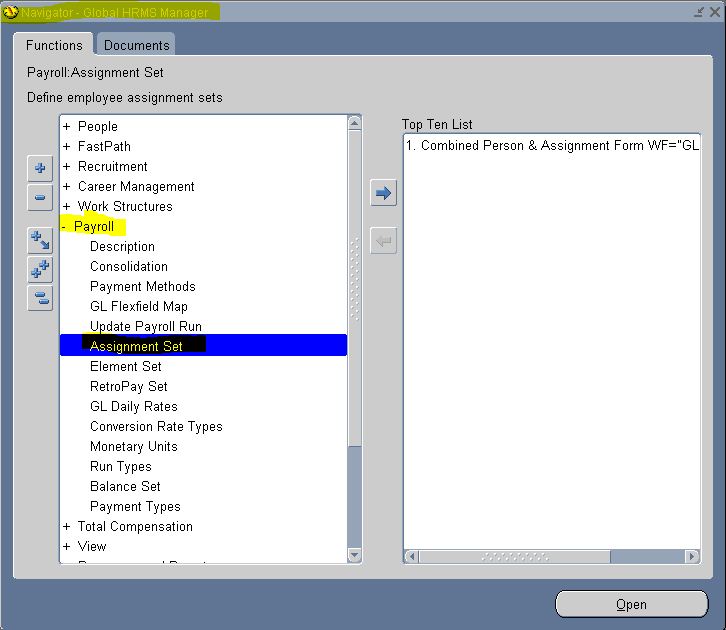
Task: Click Top Ten List horizontal scroll left arrow
Action: coord(412,556)
